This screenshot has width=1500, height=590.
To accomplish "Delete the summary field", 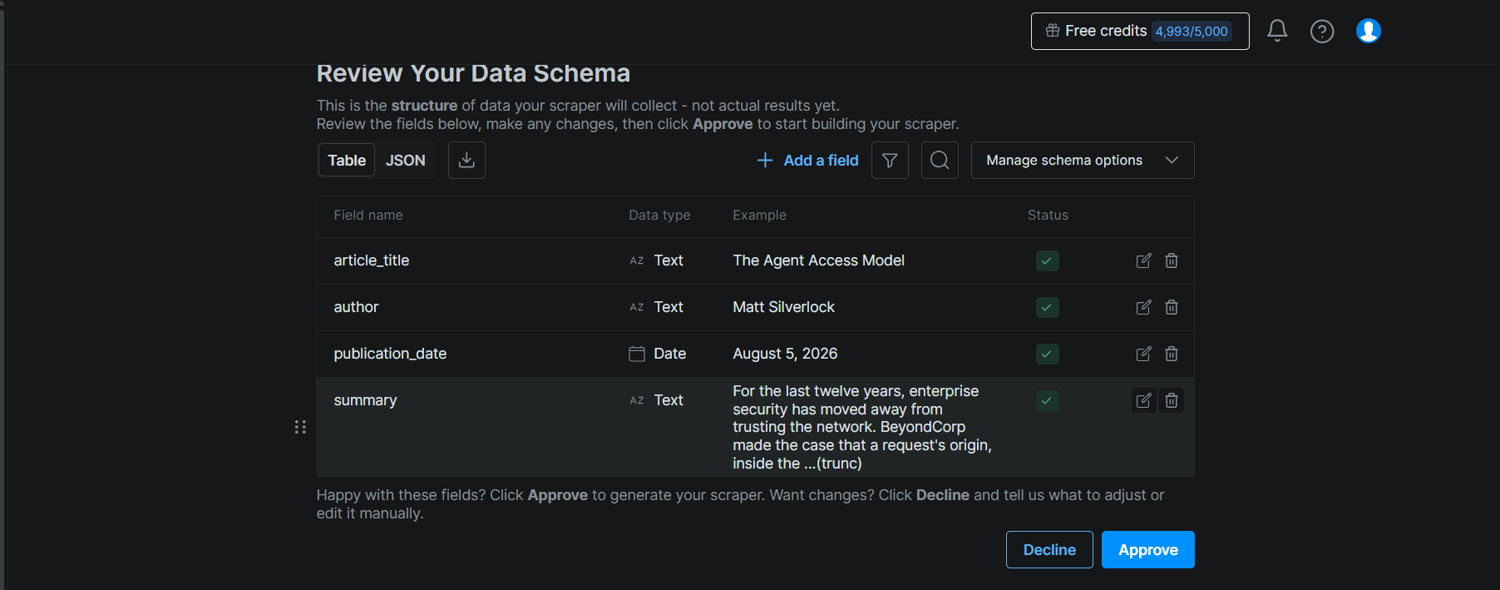I will pyautogui.click(x=1172, y=400).
